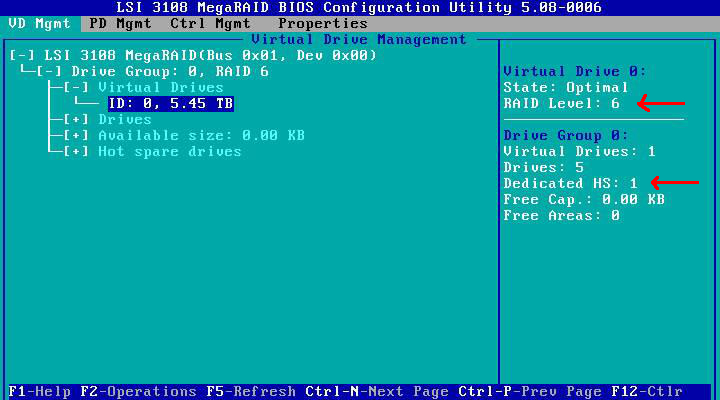
Task: Select LSI 3108 MegaRAID(Bus 0x01, Dev 0x00) label
Action: (210, 56)
